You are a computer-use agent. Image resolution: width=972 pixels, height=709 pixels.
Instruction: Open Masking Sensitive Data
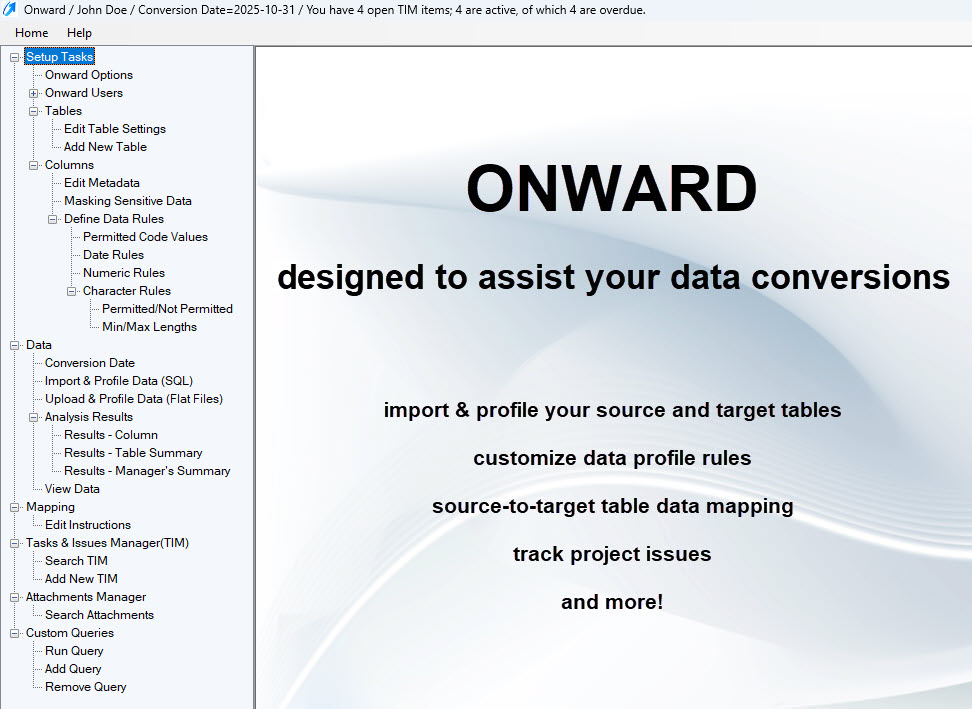click(x=127, y=201)
